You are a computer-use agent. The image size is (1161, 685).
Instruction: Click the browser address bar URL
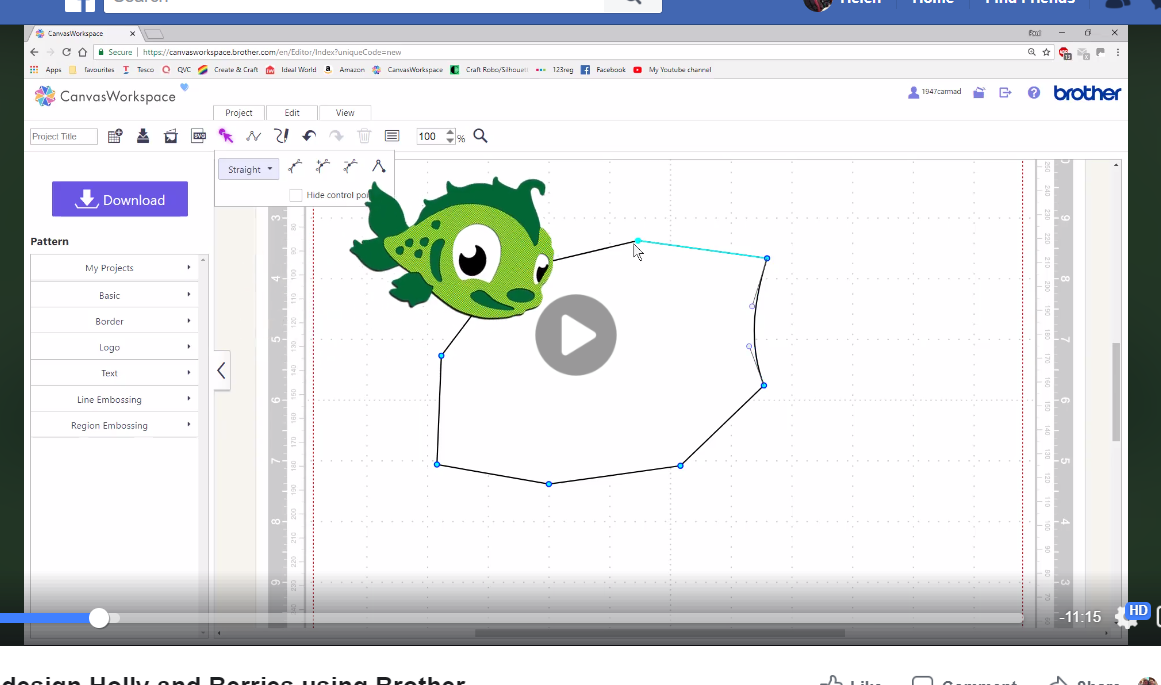tap(272, 52)
